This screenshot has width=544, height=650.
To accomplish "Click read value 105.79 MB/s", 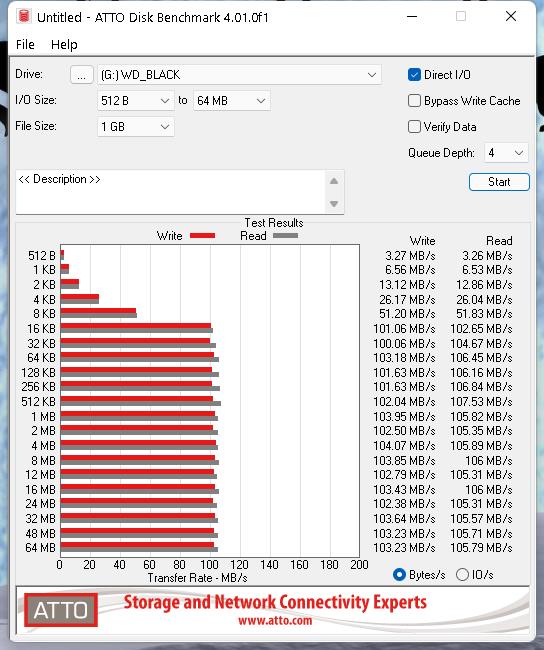I will click(x=481, y=548).
